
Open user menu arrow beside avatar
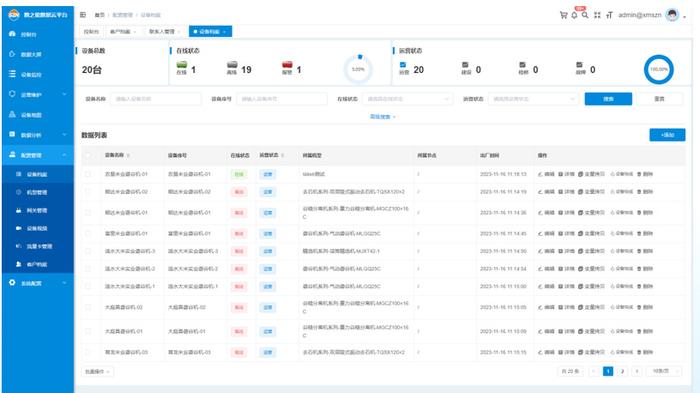coord(685,17)
